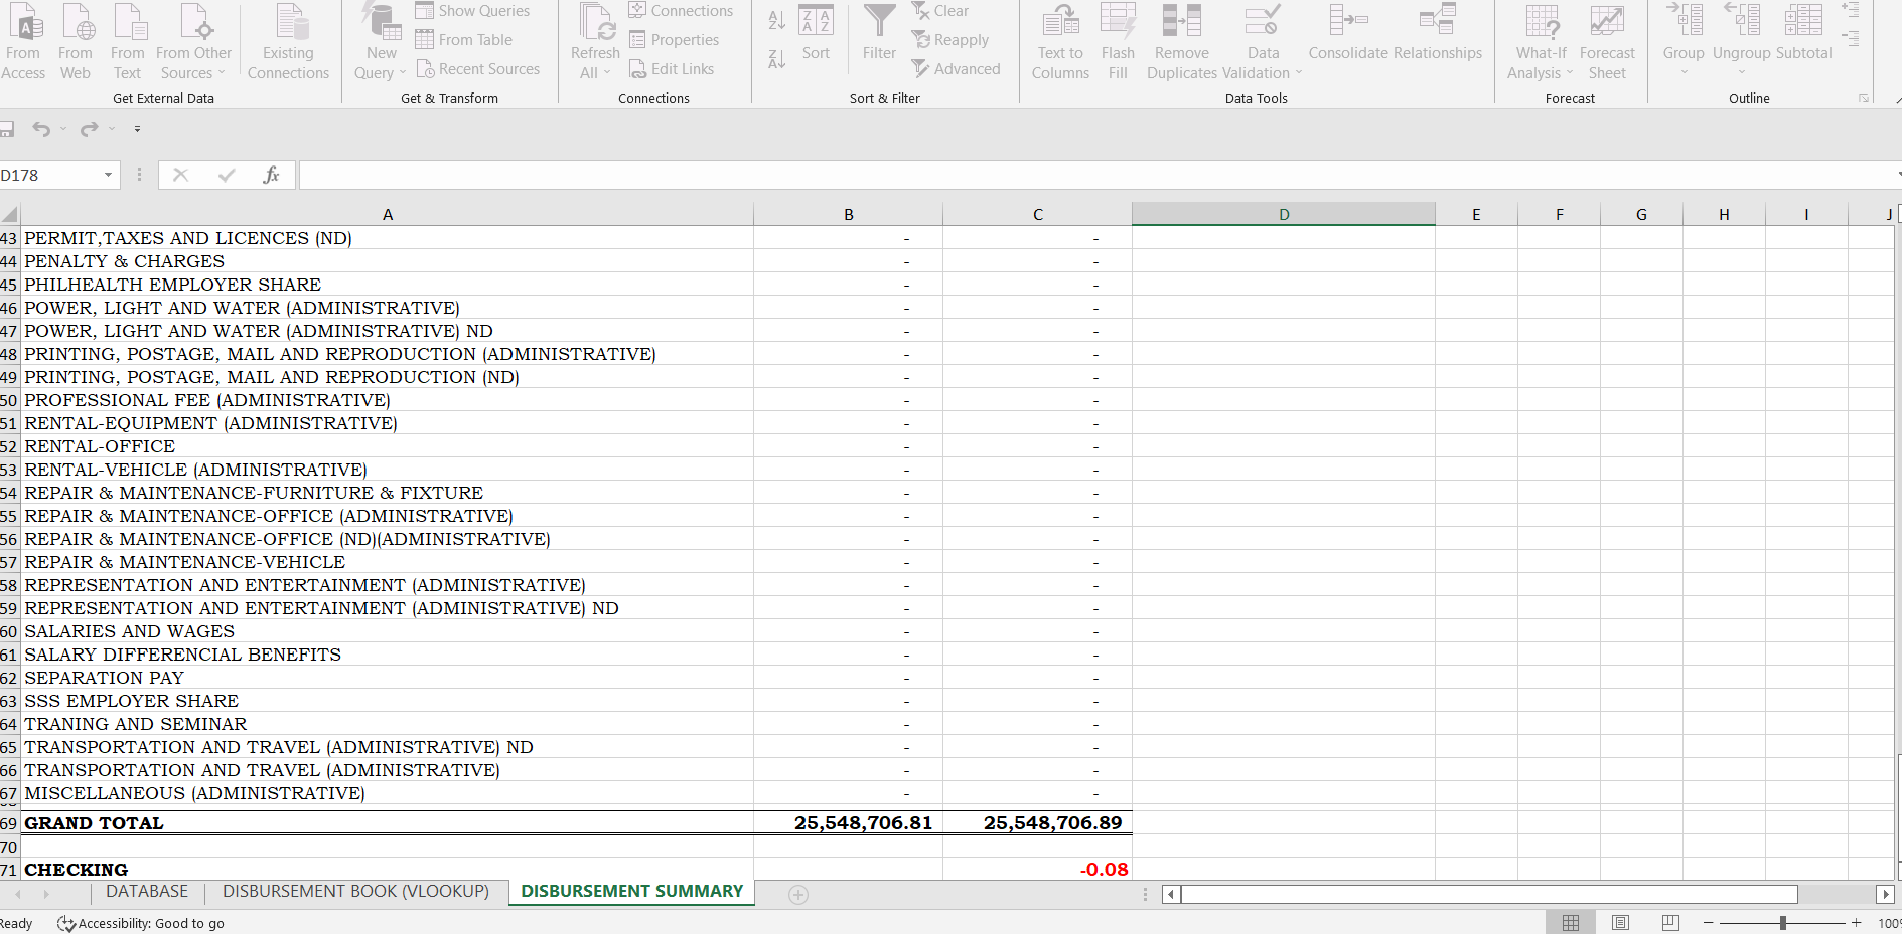Image resolution: width=1902 pixels, height=934 pixels.
Task: Open data range Properties
Action: pyautogui.click(x=674, y=40)
